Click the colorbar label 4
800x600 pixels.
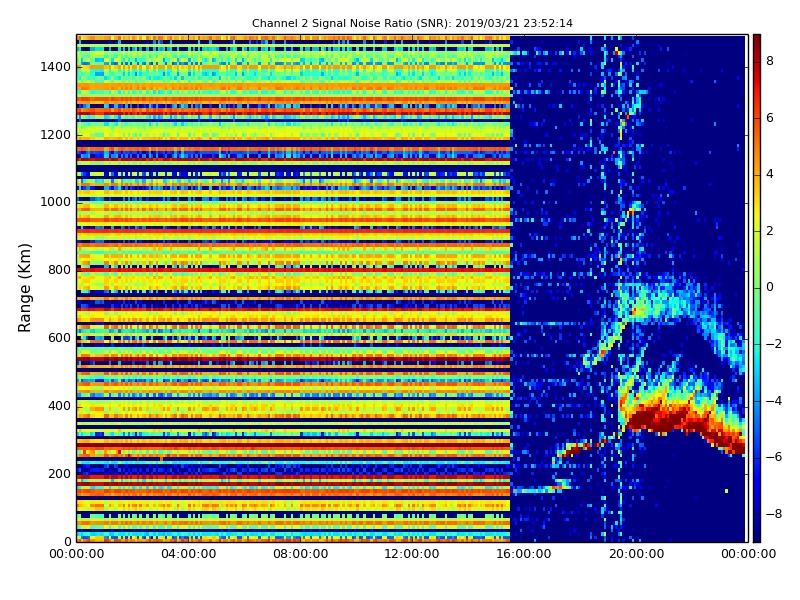pyautogui.click(x=770, y=174)
